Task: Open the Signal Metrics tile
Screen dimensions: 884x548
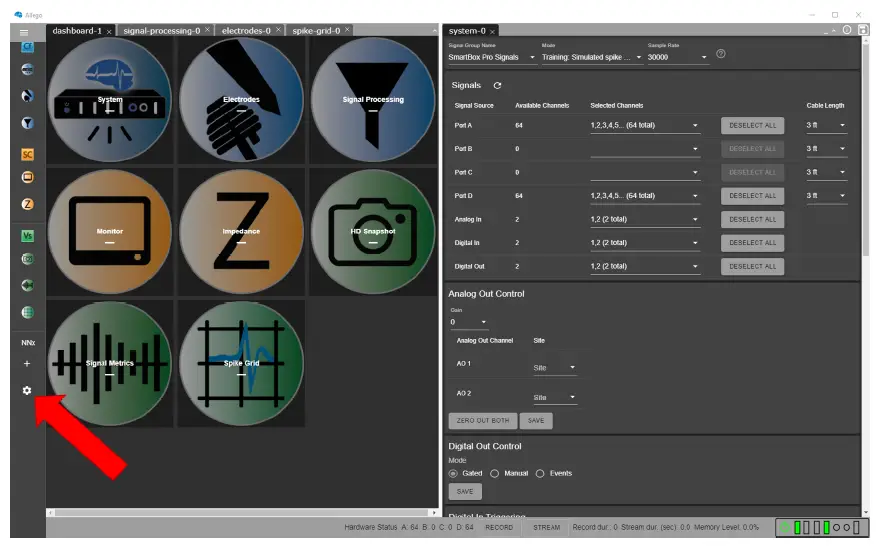Action: tap(110, 364)
